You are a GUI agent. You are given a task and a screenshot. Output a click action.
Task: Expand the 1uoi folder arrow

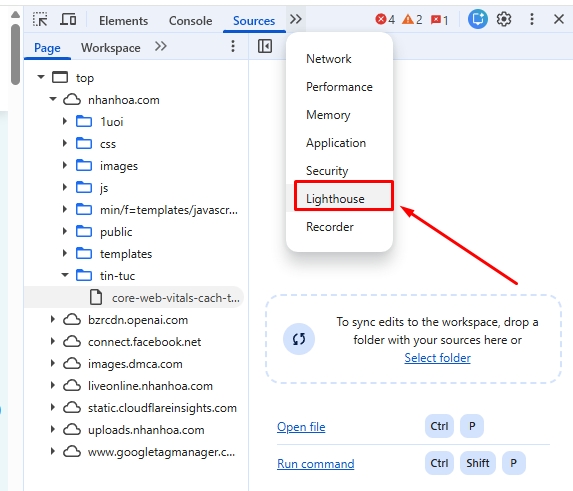click(65, 121)
